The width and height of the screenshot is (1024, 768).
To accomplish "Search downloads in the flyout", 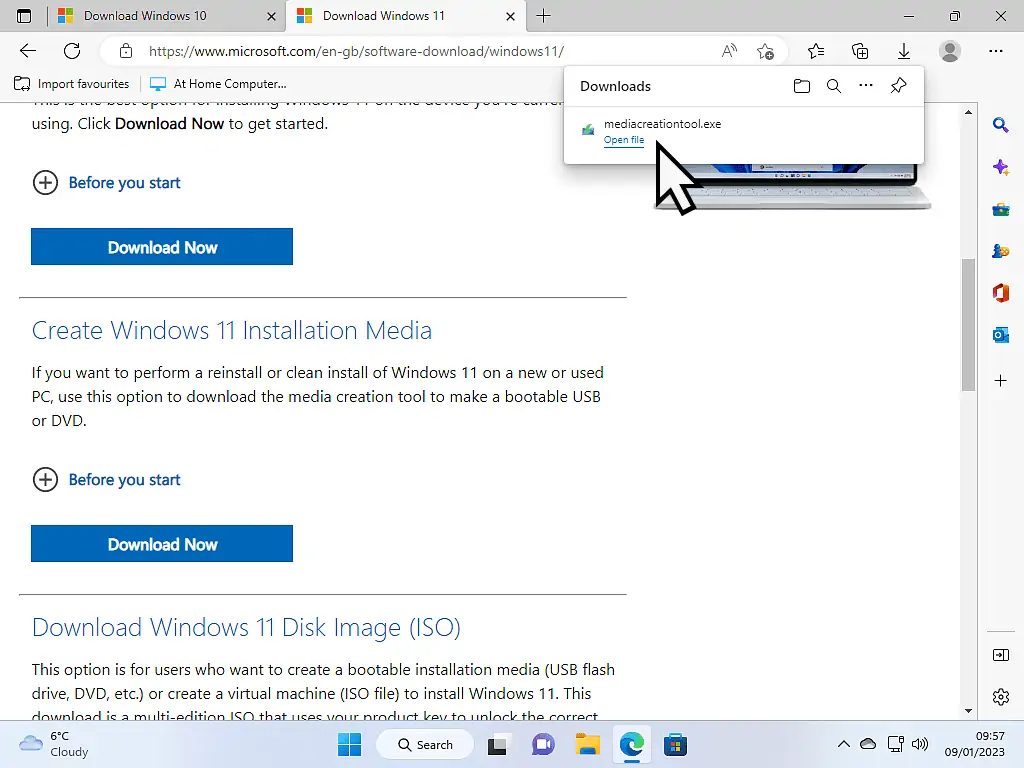I will coord(834,86).
